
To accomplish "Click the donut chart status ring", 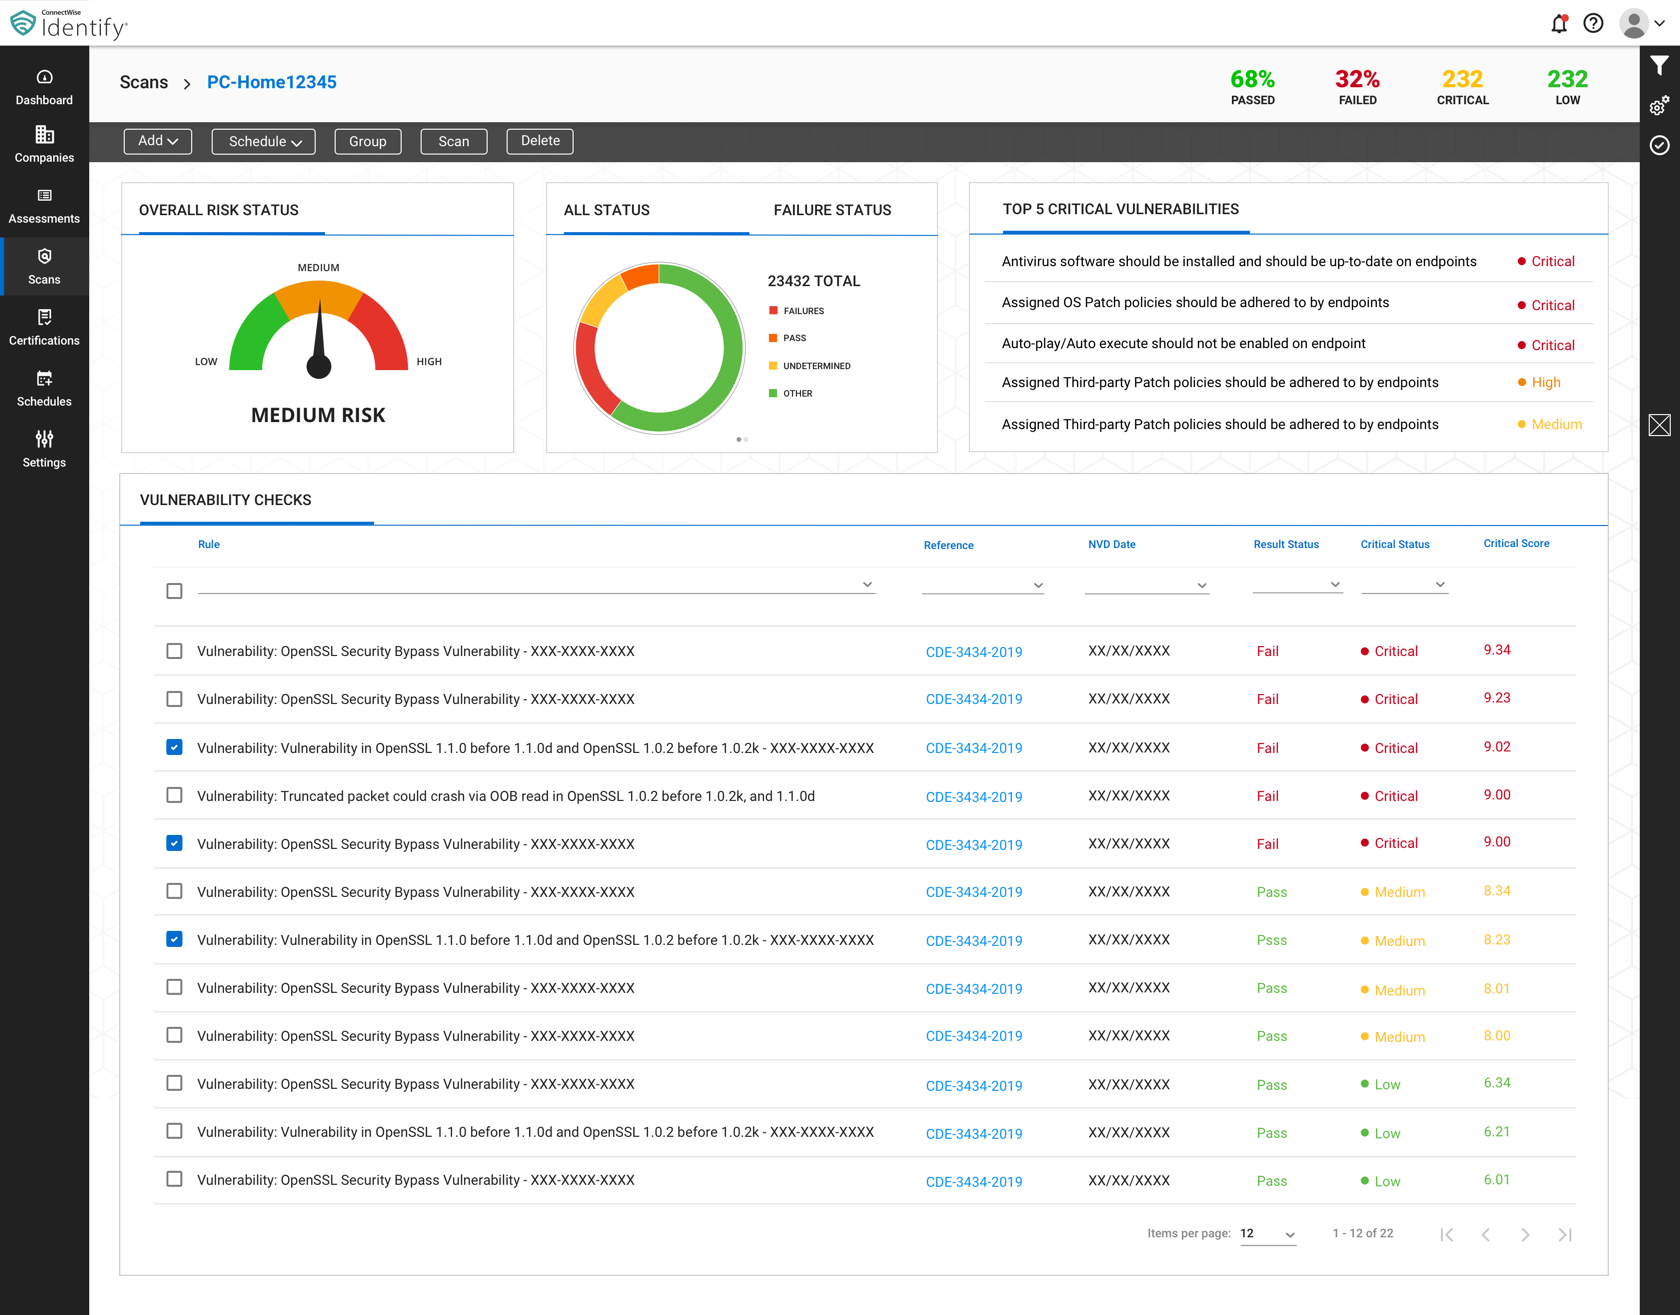I will point(660,348).
